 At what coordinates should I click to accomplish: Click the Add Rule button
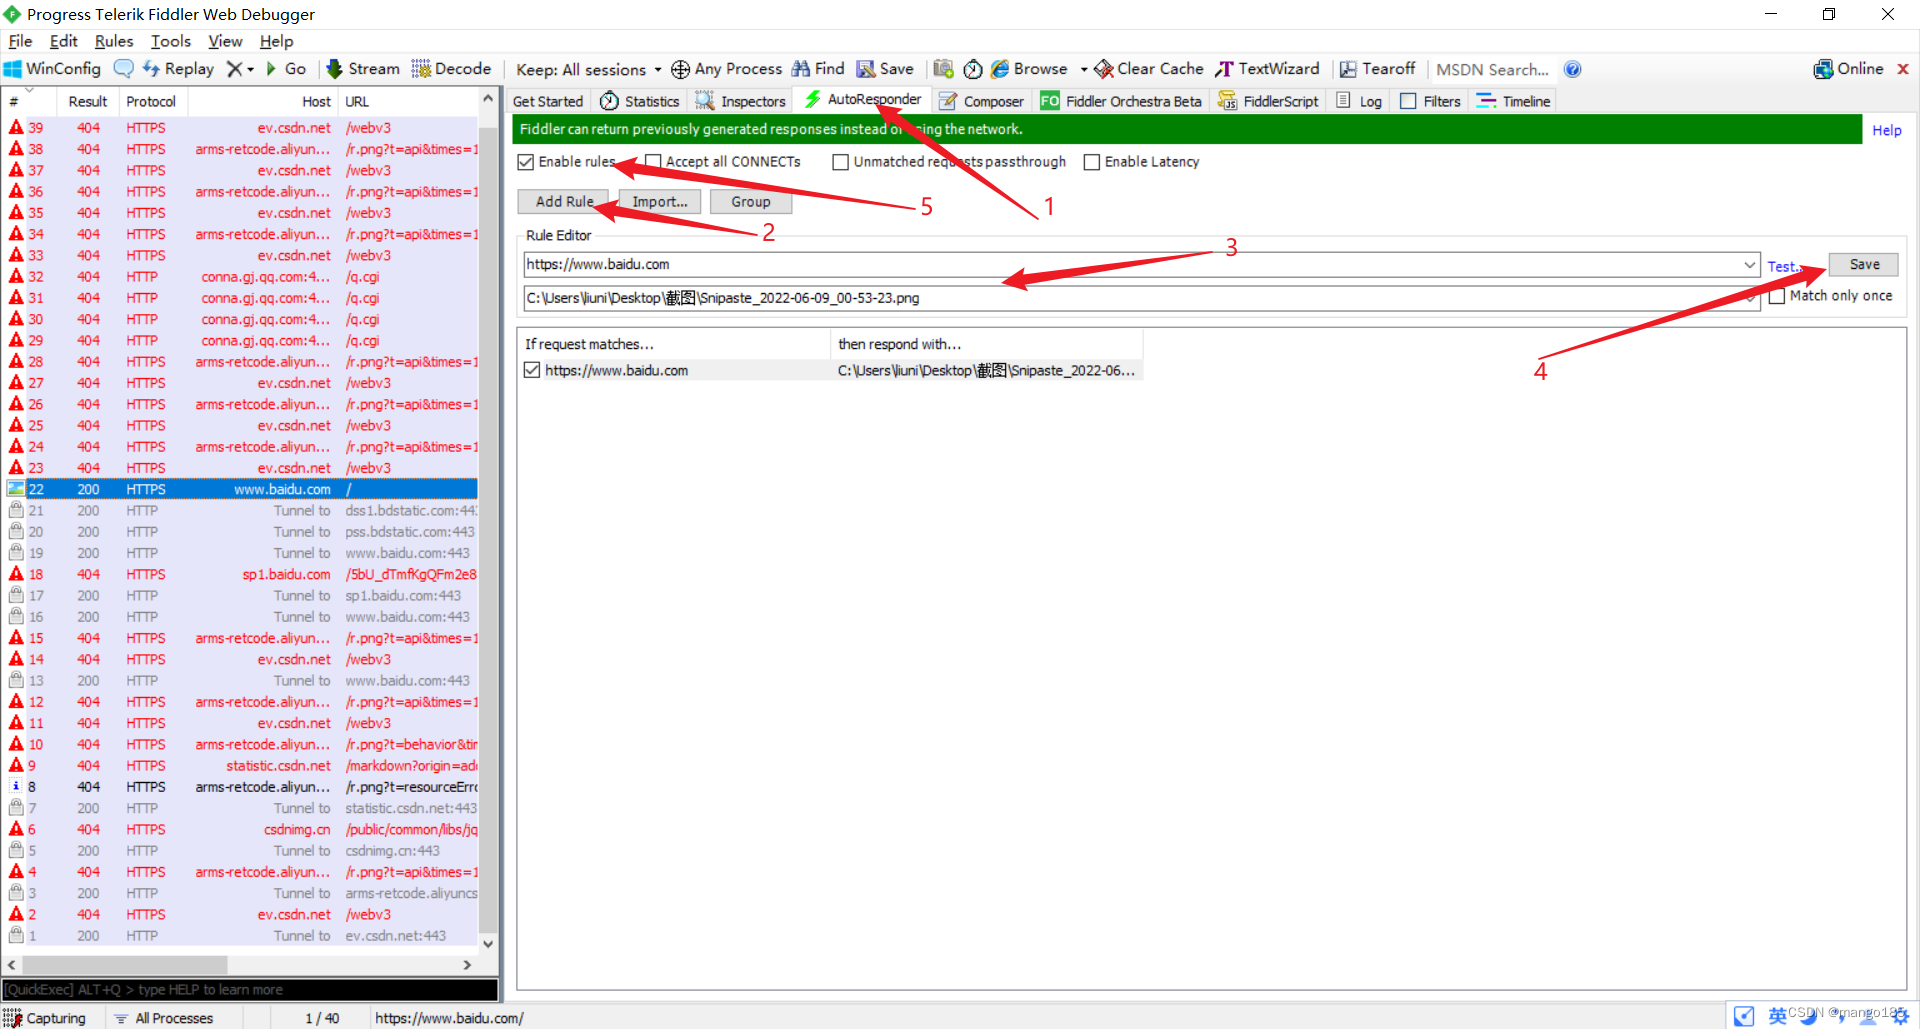(563, 202)
